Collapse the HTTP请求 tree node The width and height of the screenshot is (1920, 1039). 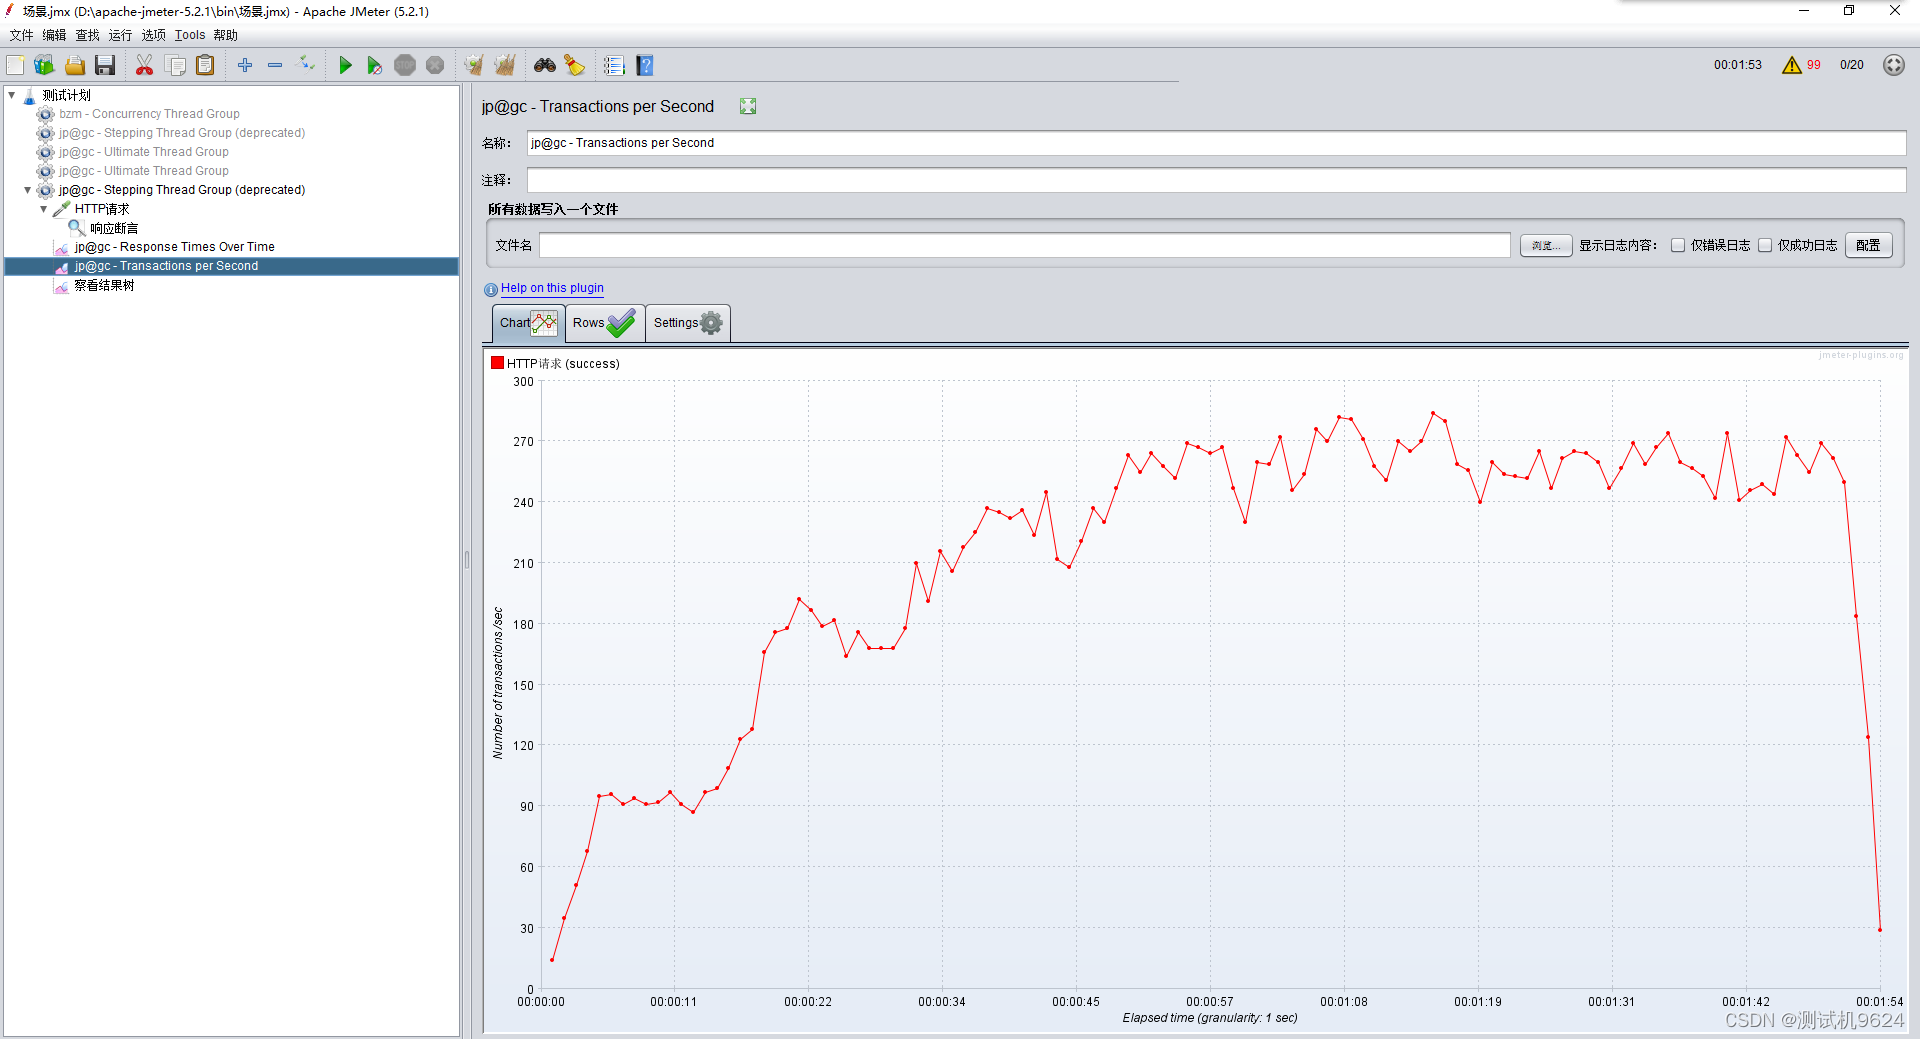click(44, 209)
